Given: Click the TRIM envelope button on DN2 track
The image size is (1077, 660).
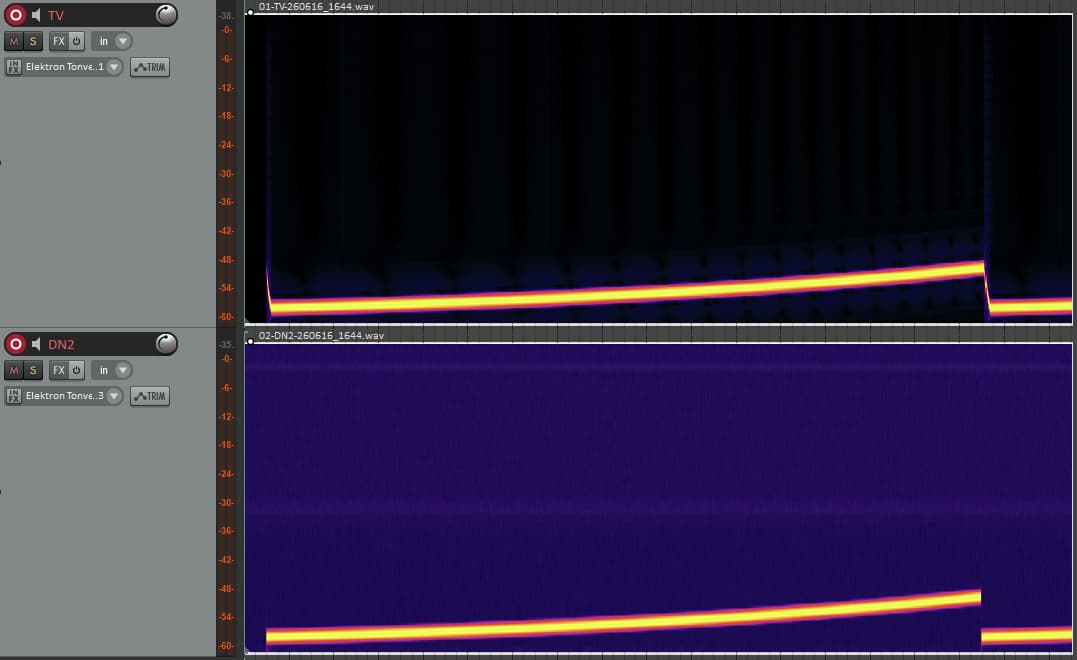Looking at the screenshot, I should [150, 396].
